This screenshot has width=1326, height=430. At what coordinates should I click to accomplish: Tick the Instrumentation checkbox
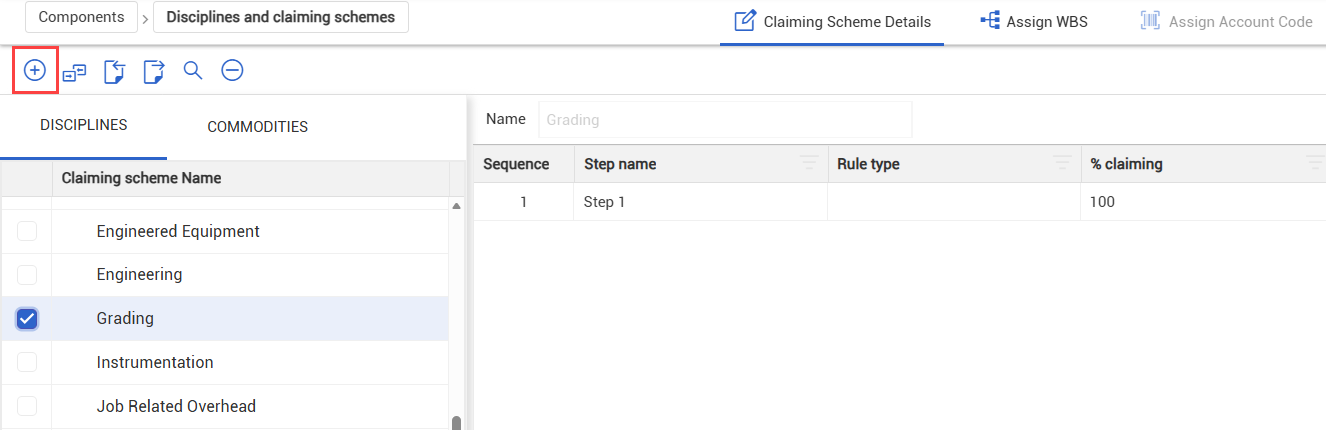pos(27,362)
